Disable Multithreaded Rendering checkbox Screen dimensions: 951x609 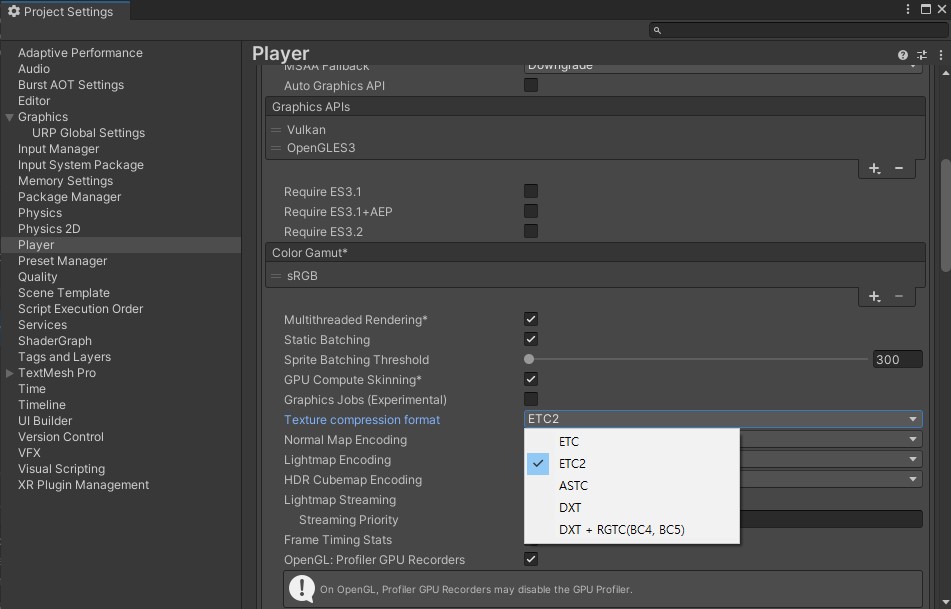click(x=531, y=319)
